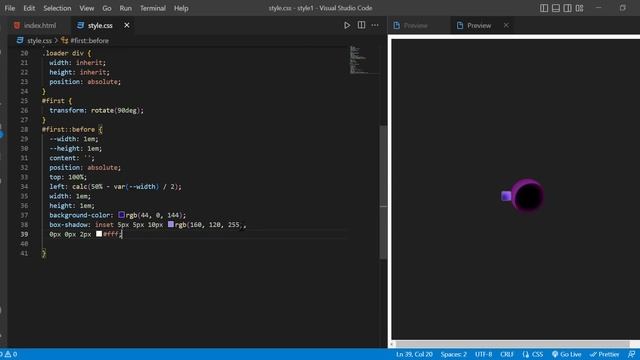Image resolution: width=640 pixels, height=360 pixels.
Task: Minimize the VS Code window
Action: (x=598, y=8)
